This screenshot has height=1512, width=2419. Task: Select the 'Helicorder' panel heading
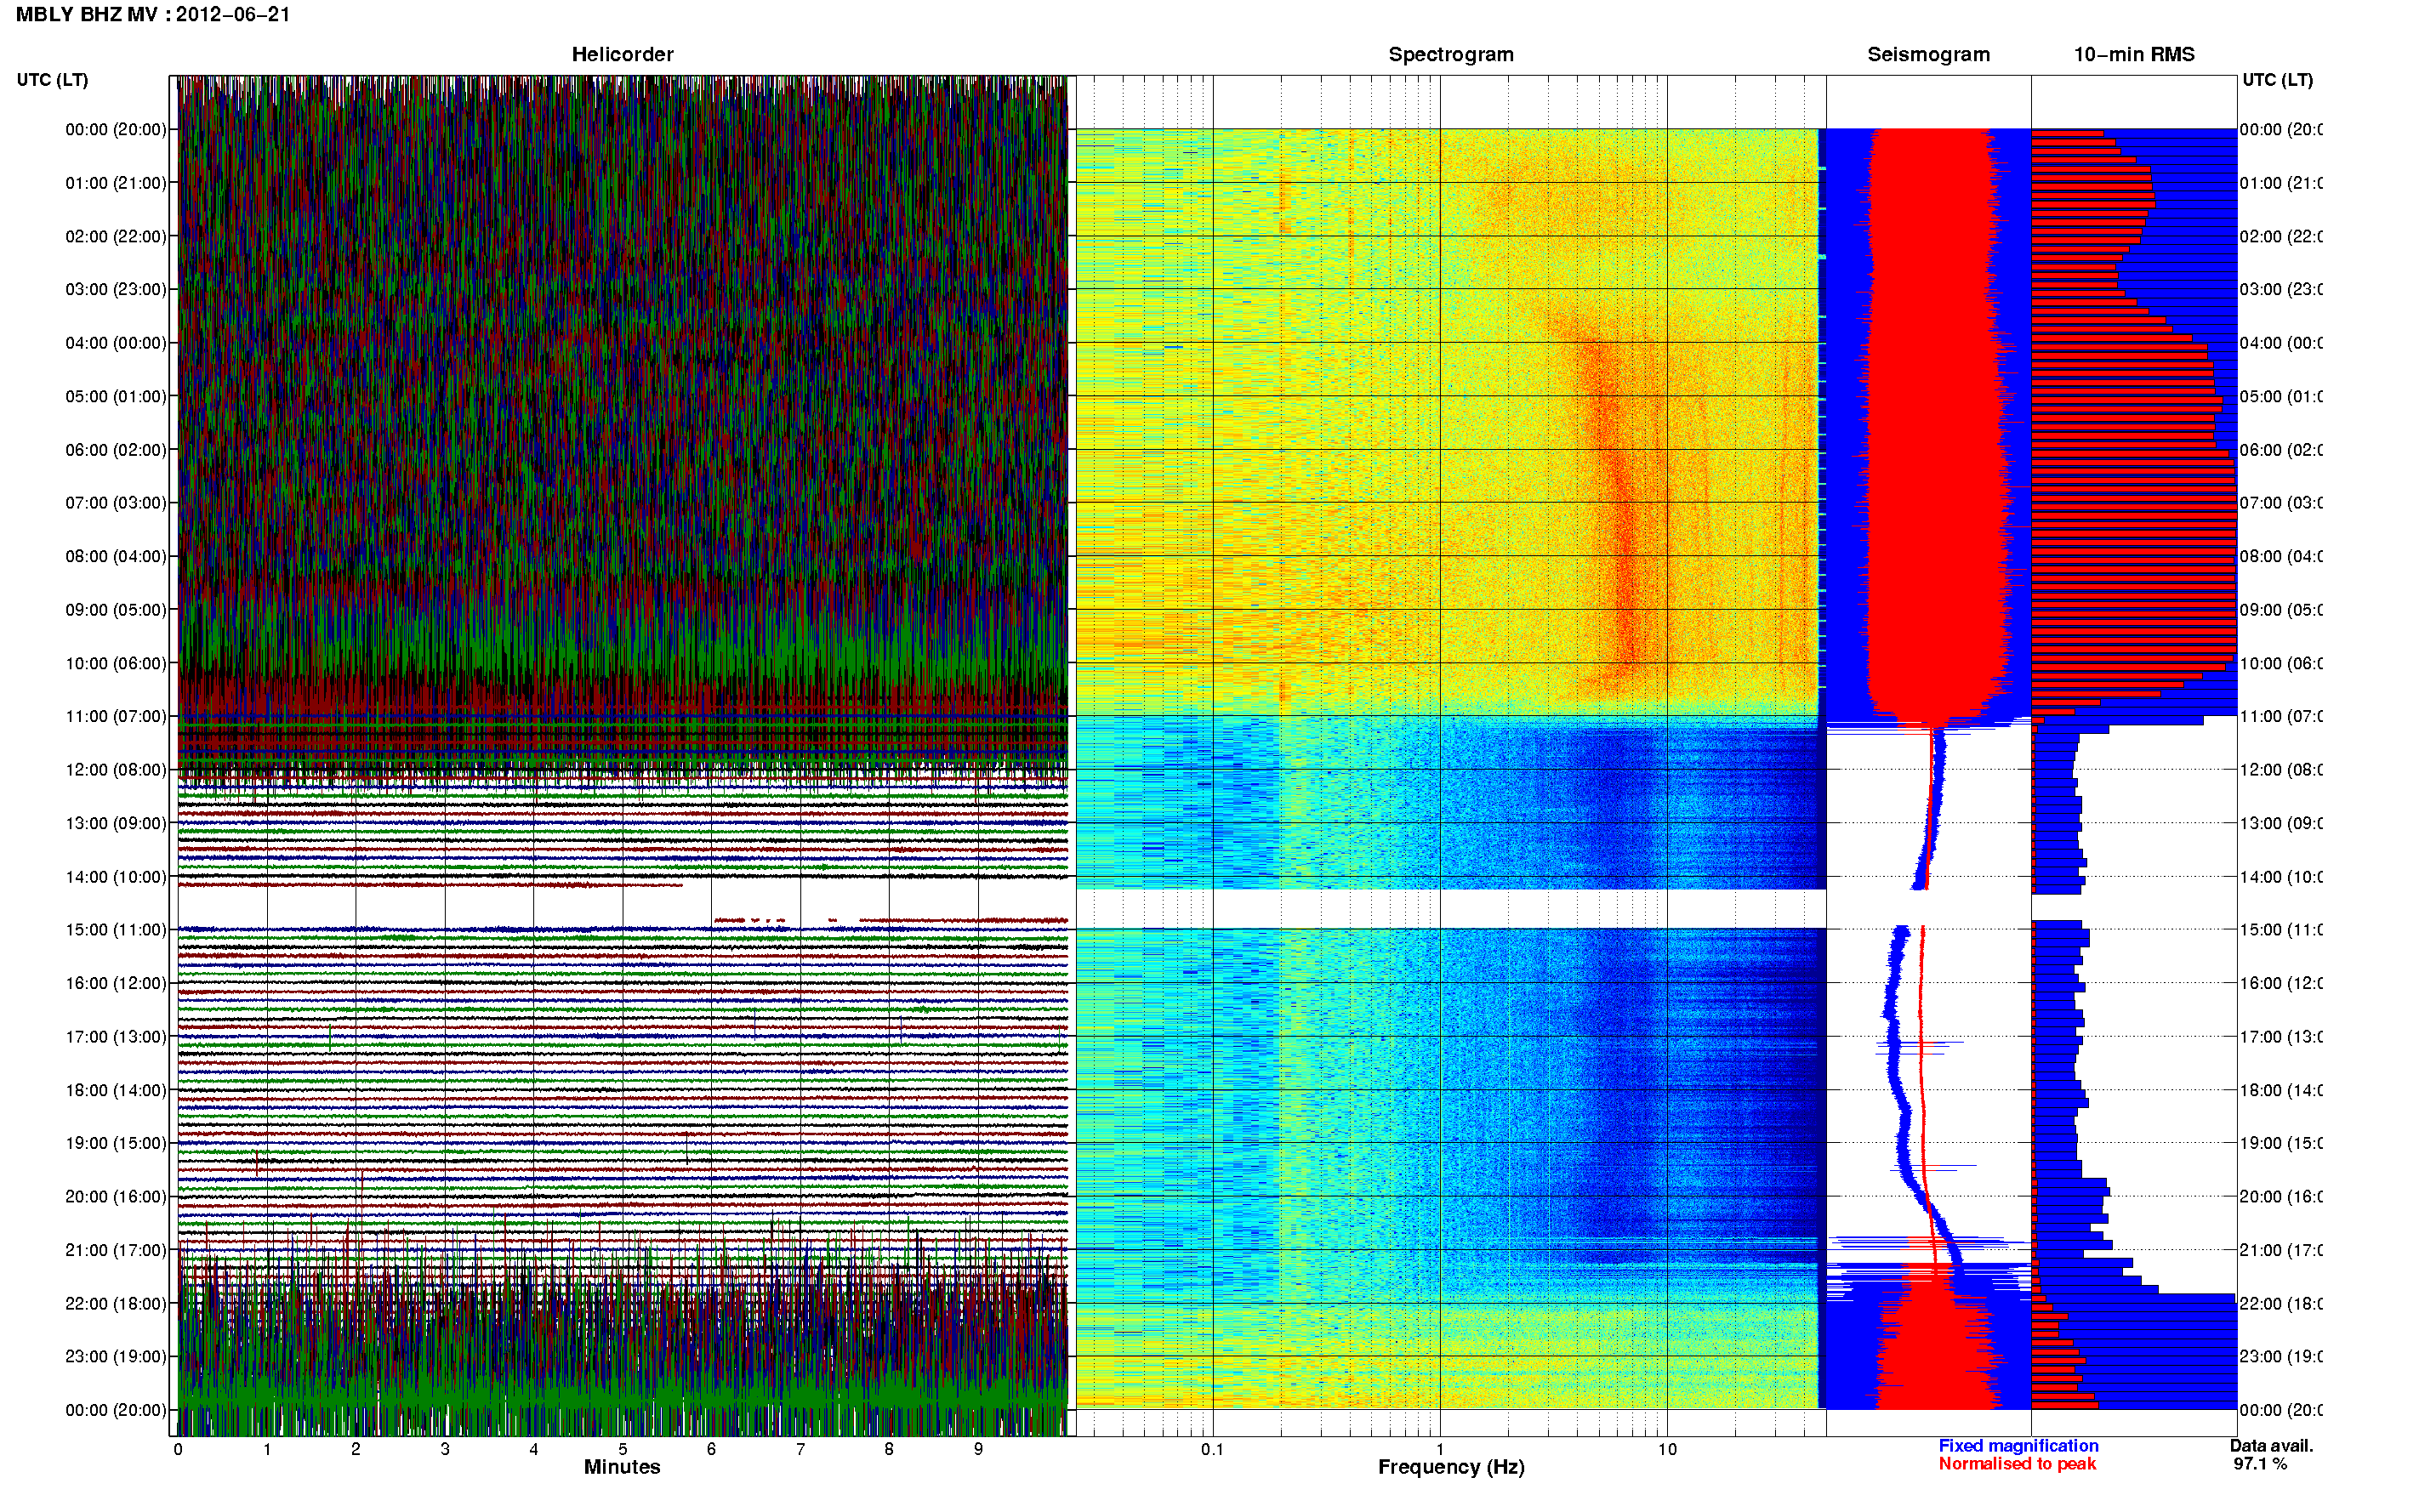[622, 55]
